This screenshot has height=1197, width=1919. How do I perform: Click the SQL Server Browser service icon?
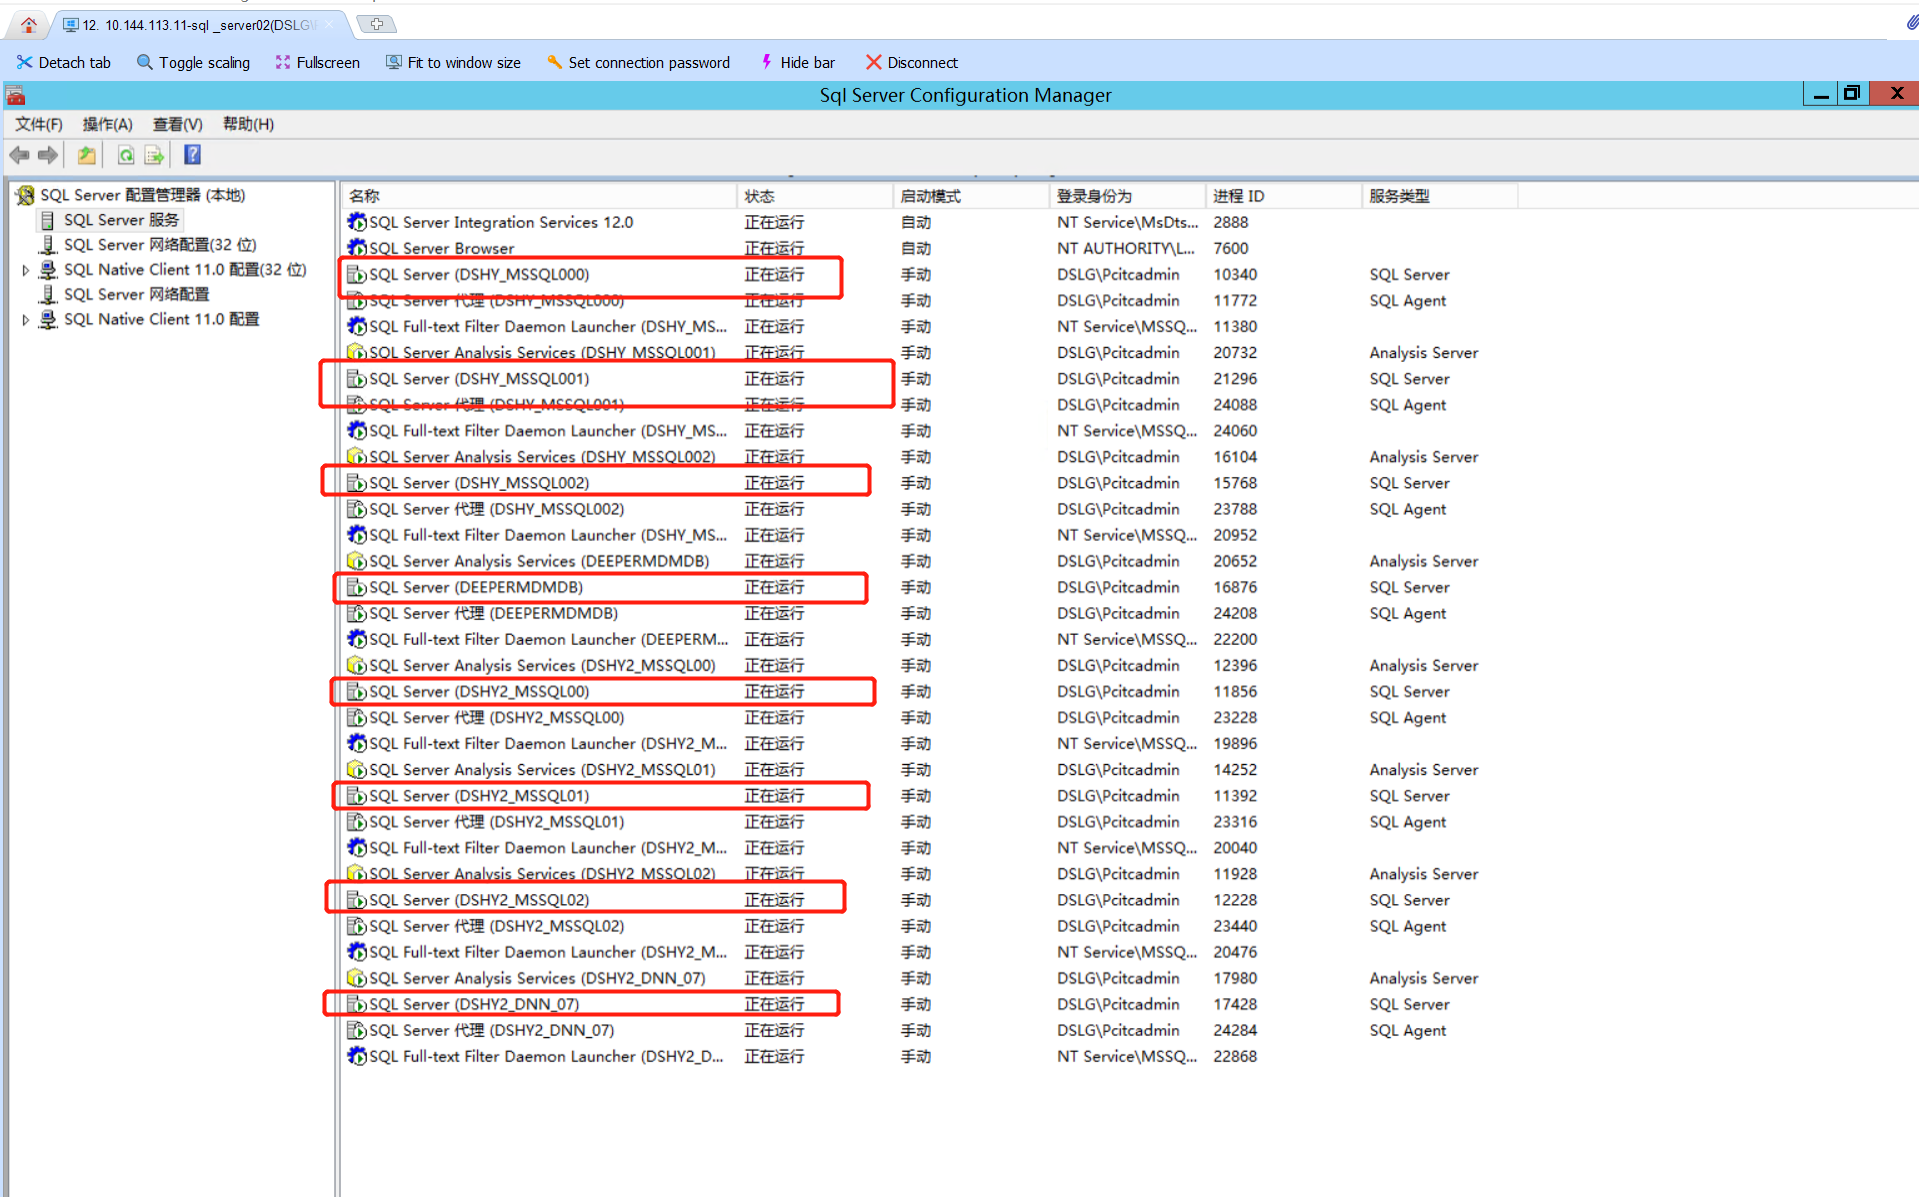pos(357,248)
